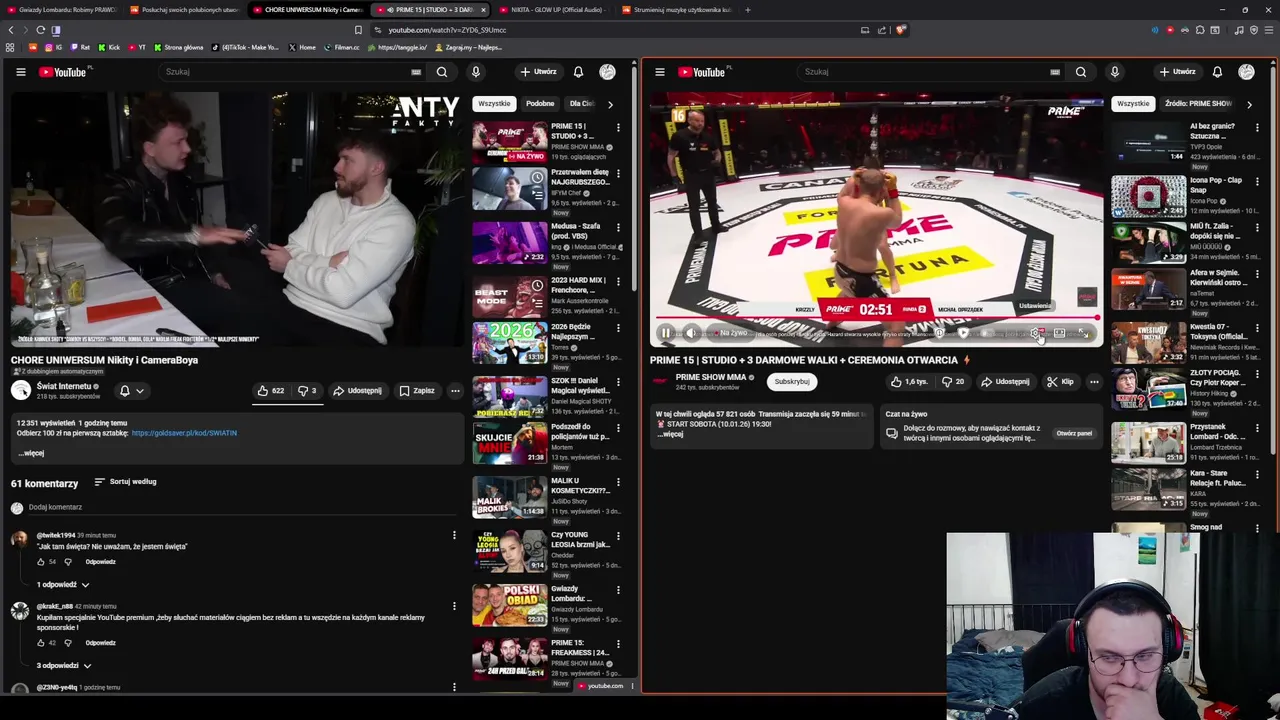The width and height of the screenshot is (1280, 720).
Task: Expand '1 odpowiedź' replies
Action: [63, 585]
